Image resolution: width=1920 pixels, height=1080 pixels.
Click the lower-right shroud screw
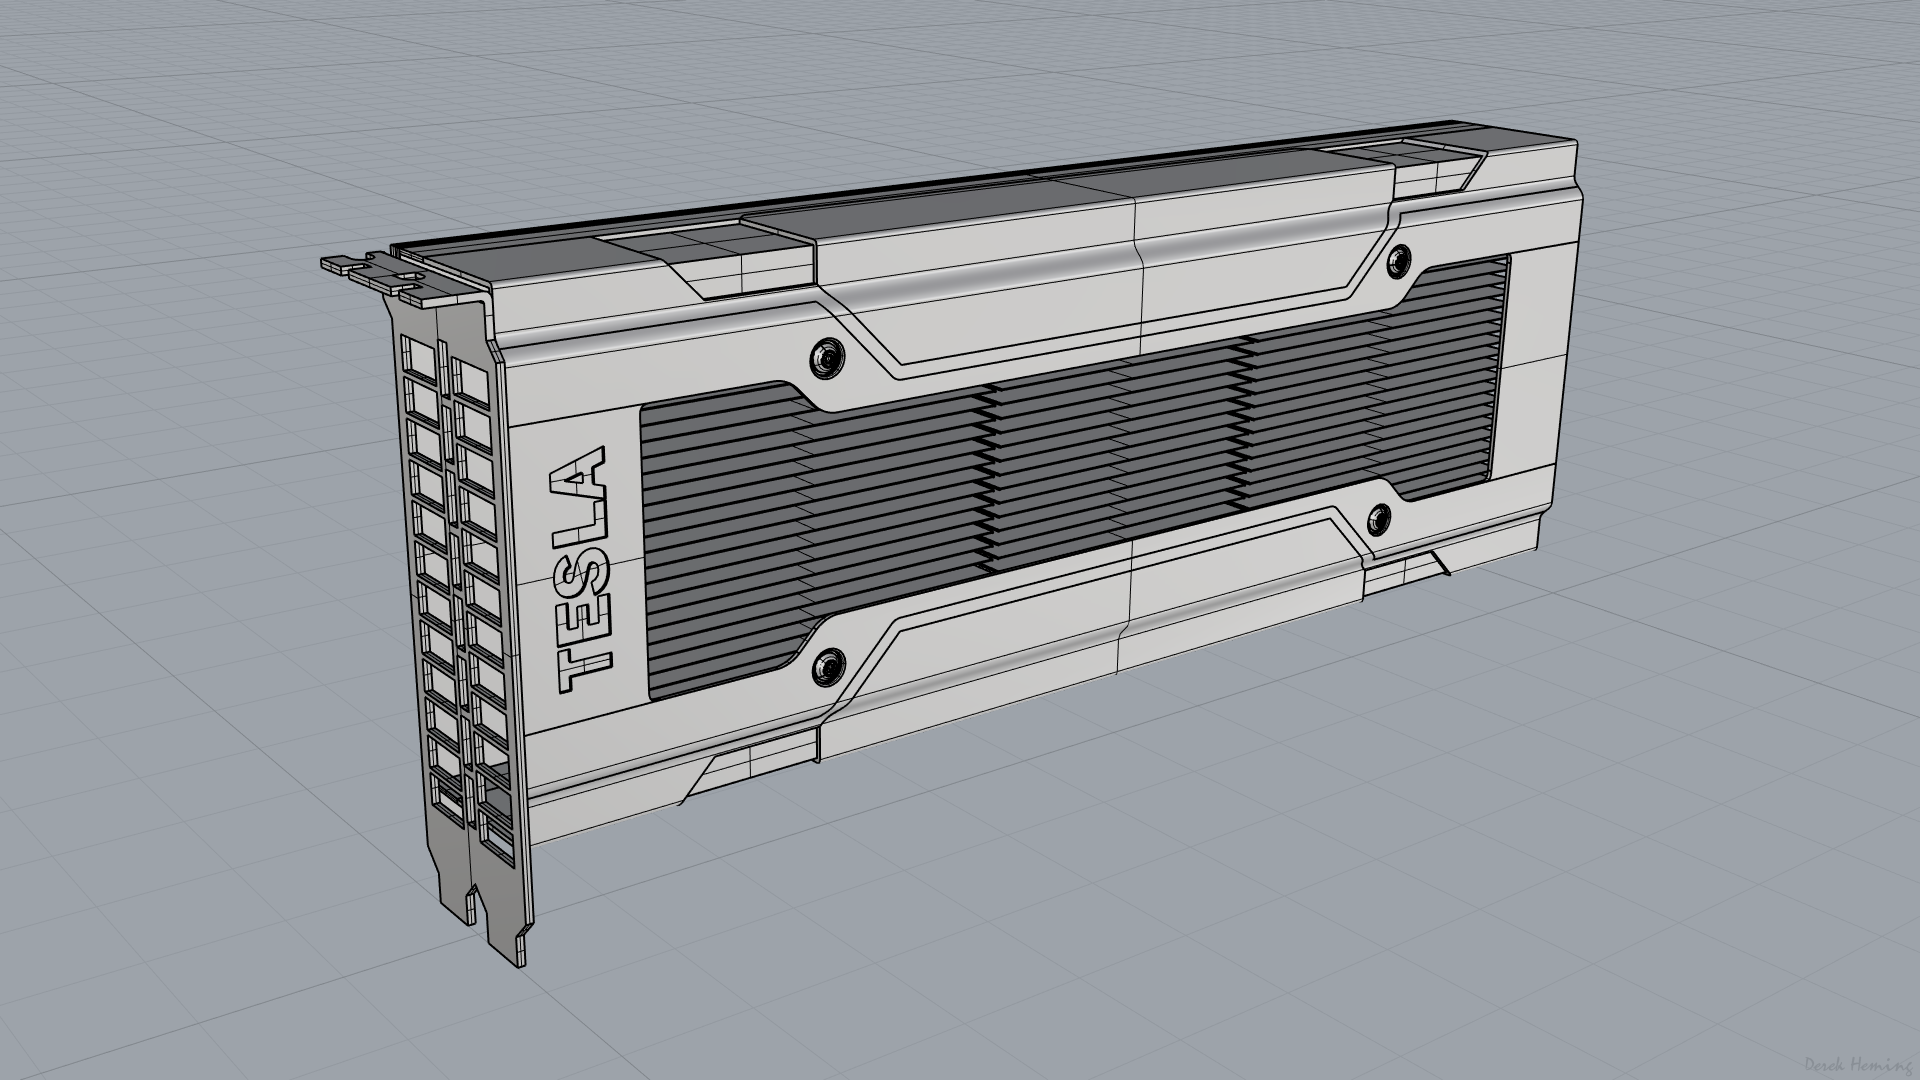point(1379,518)
